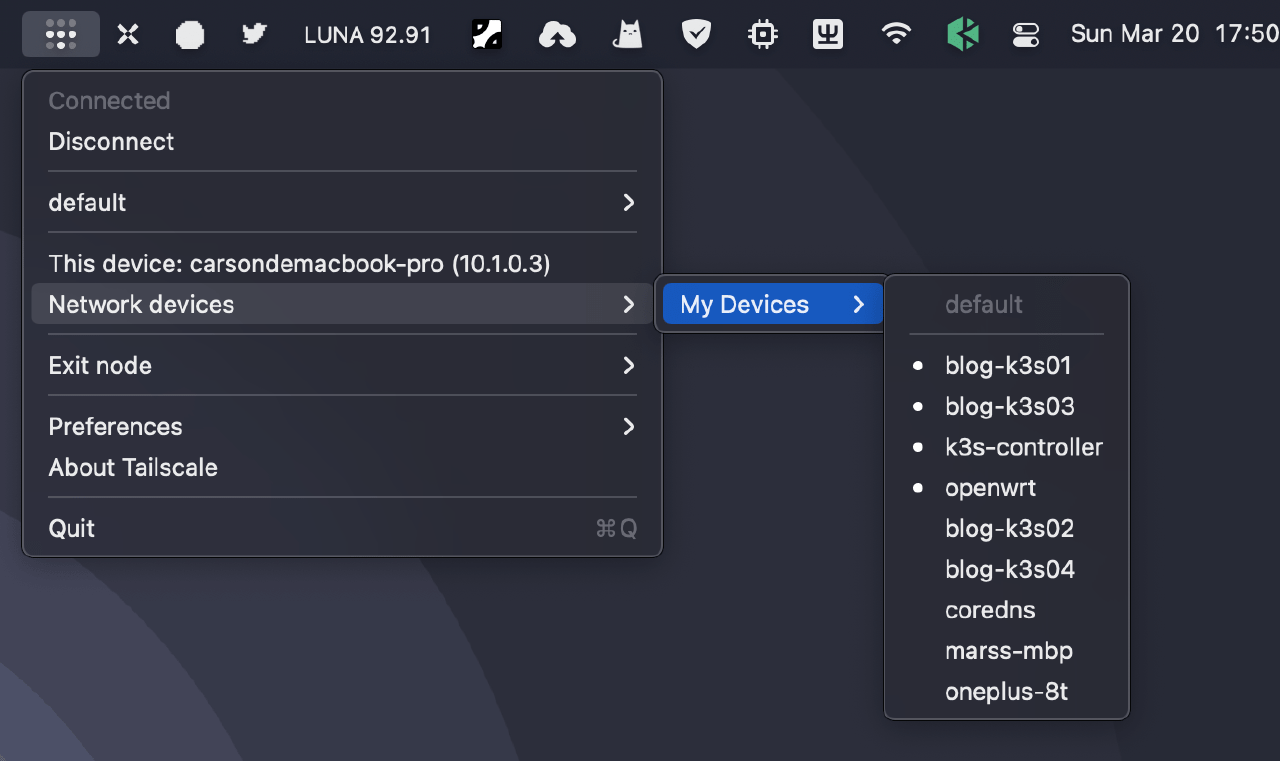Click LUNA 92.91 ticker in menu bar
The width and height of the screenshot is (1280, 761).
(367, 35)
